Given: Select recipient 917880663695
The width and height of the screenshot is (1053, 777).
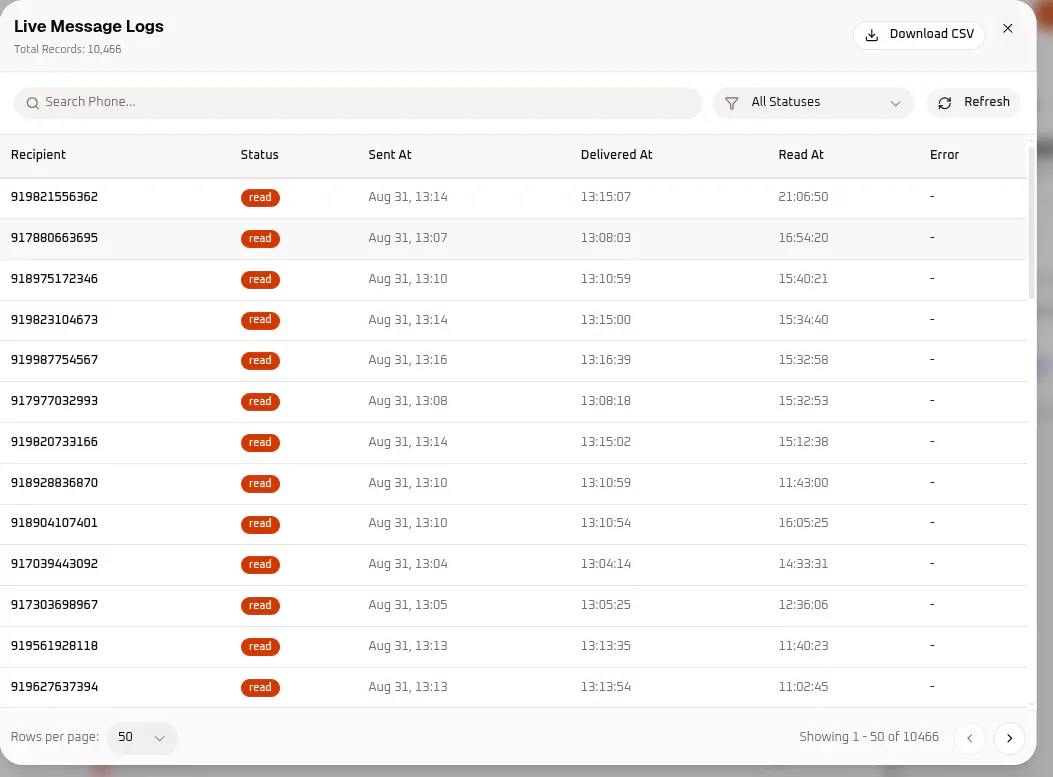Looking at the screenshot, I should tap(54, 238).
